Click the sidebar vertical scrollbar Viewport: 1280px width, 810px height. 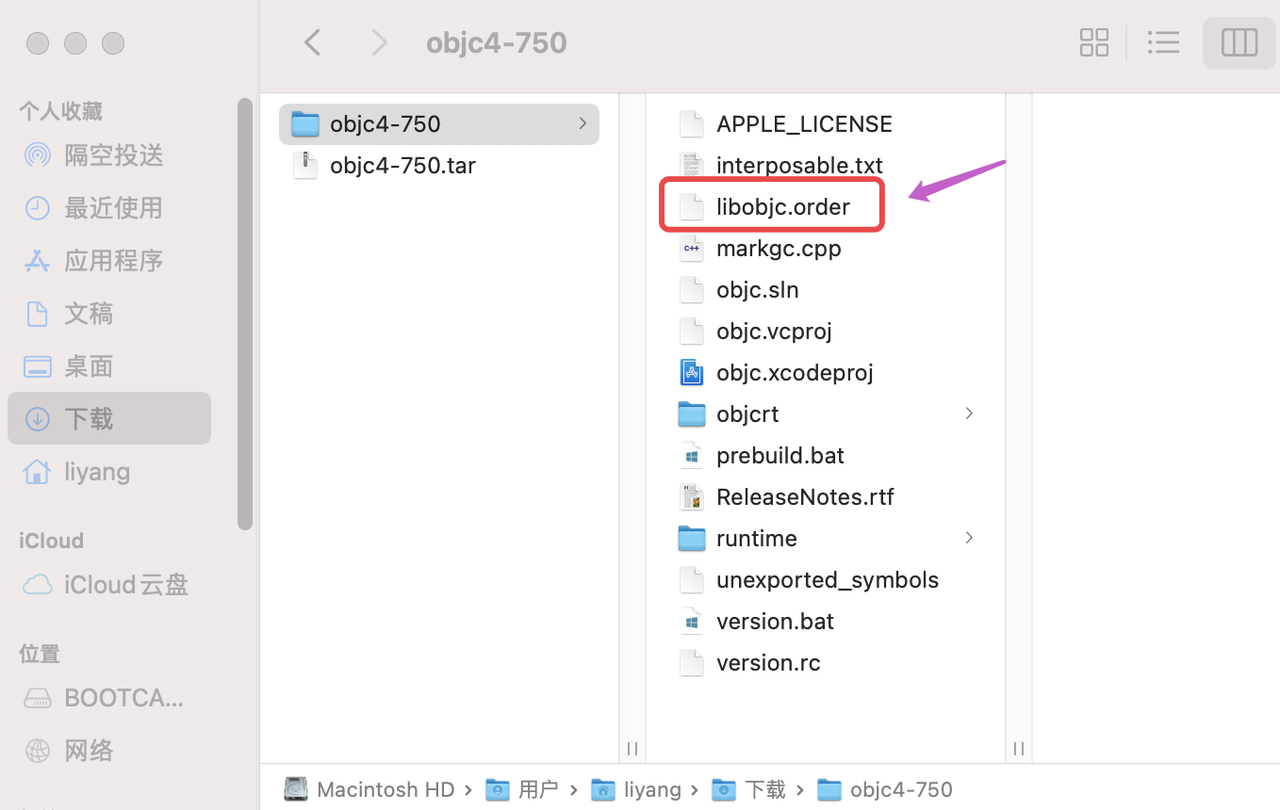click(x=245, y=313)
